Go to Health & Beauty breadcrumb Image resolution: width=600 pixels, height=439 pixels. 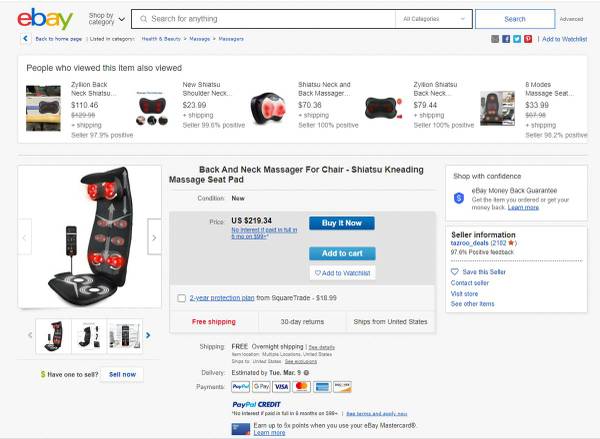click(x=161, y=39)
